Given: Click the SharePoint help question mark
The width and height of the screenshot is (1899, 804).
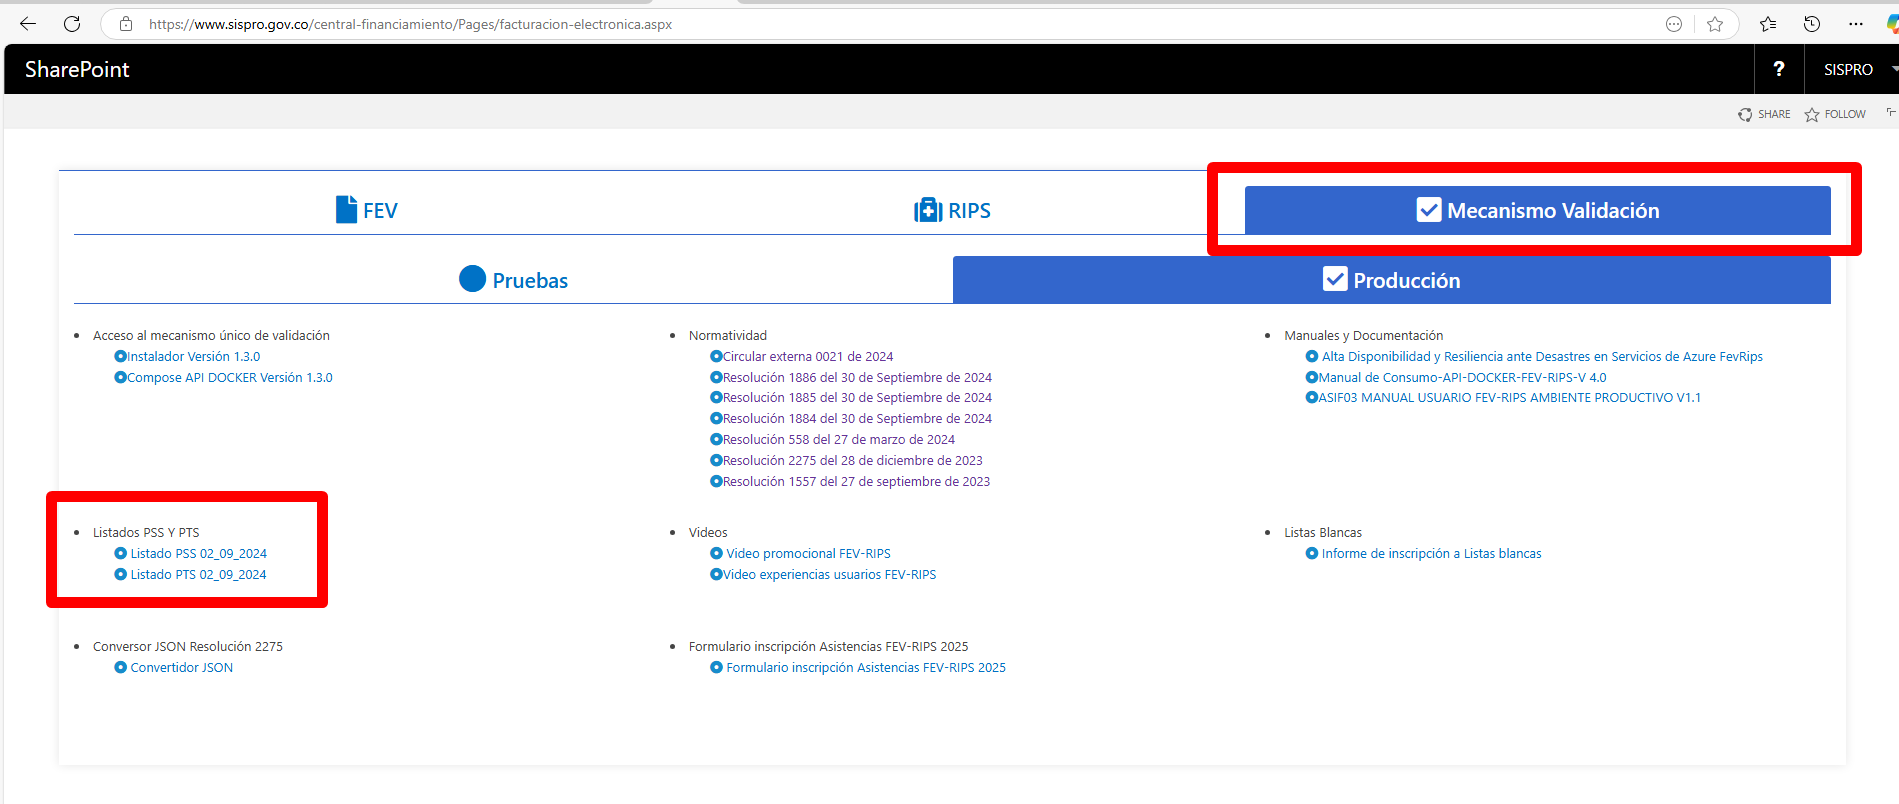Looking at the screenshot, I should click(1778, 69).
